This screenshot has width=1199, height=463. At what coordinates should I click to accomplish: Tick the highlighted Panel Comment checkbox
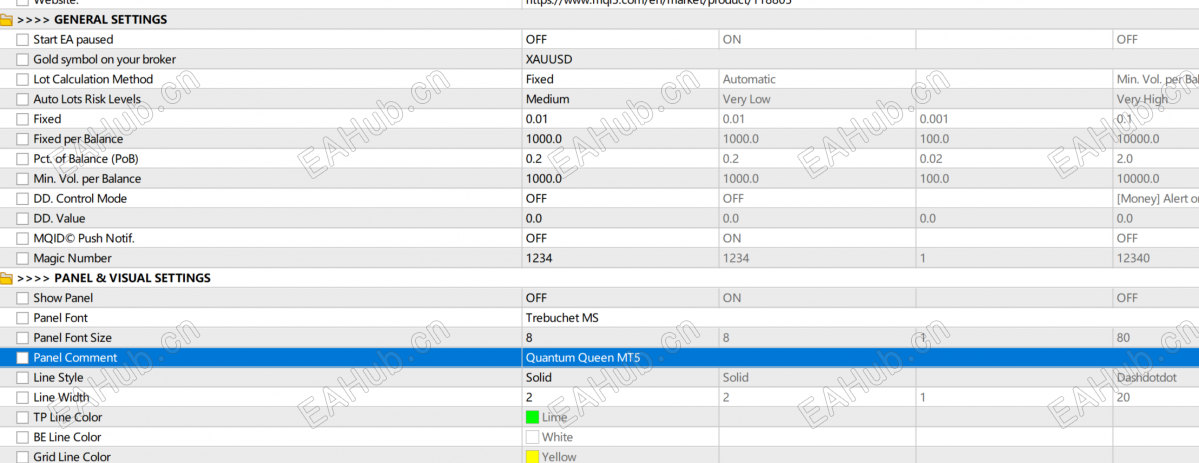tap(22, 358)
